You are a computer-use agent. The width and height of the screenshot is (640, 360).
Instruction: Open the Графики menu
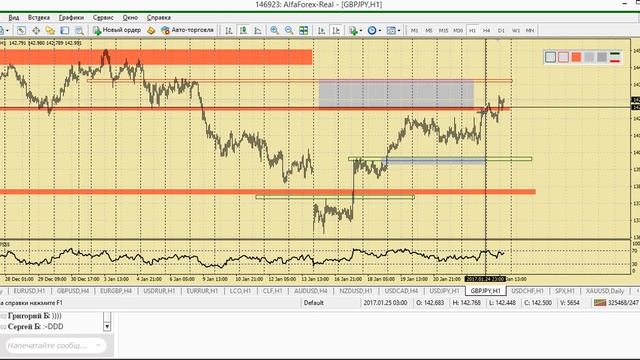[x=71, y=18]
